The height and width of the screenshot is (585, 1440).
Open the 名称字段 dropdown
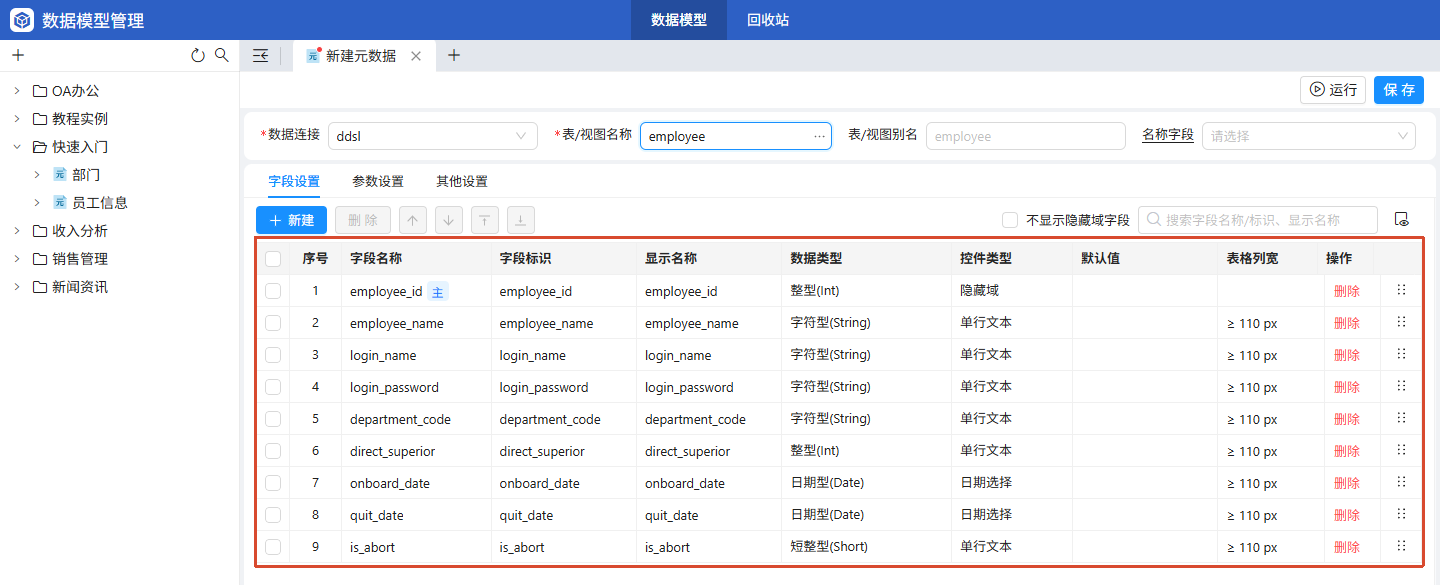(1309, 136)
